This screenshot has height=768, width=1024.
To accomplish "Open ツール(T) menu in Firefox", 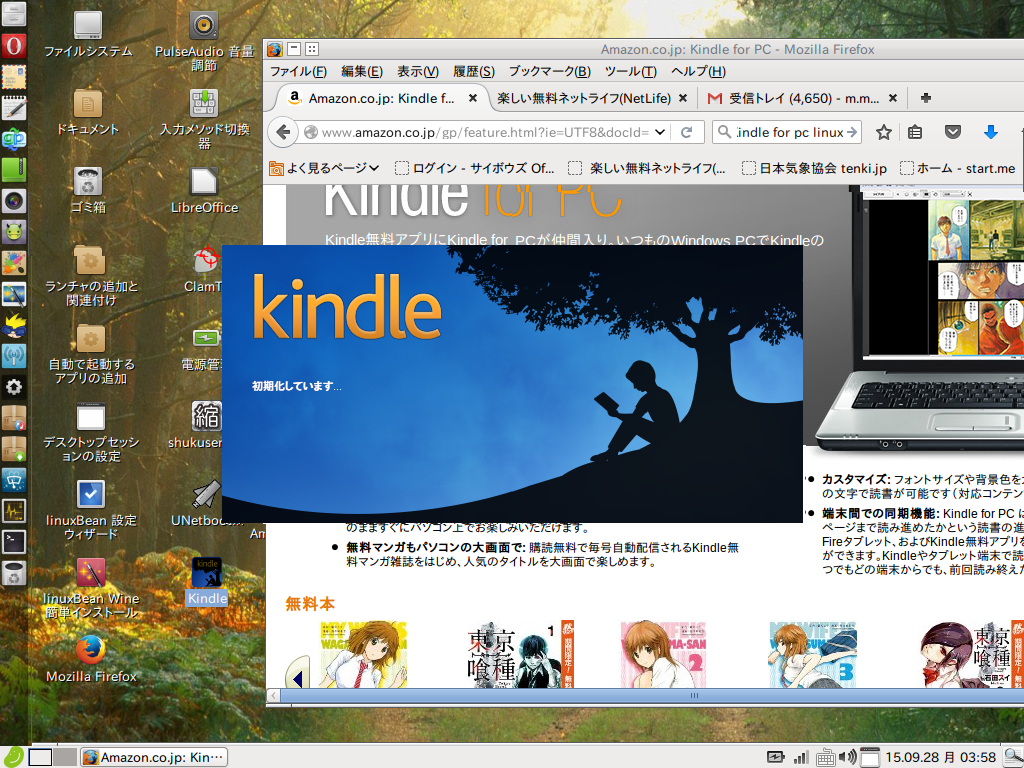I will 630,71.
